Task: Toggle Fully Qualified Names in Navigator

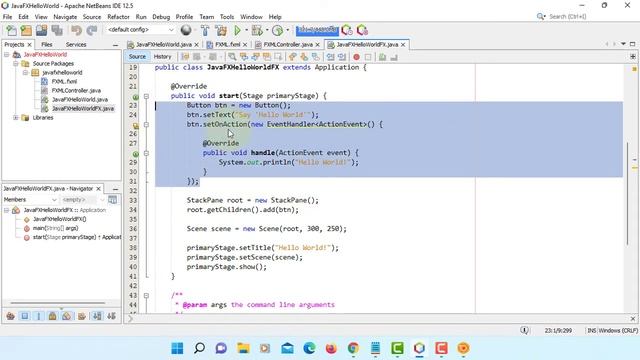Action: click(82, 316)
